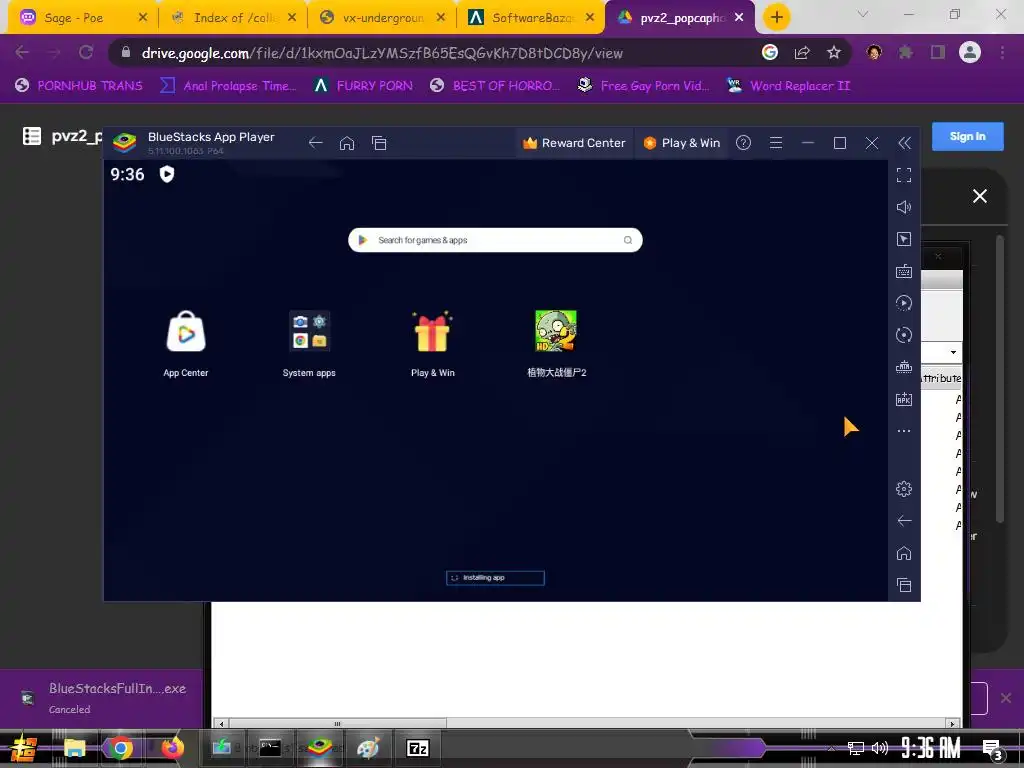Open Chrome from taskbar
1024x768 pixels.
click(120, 748)
